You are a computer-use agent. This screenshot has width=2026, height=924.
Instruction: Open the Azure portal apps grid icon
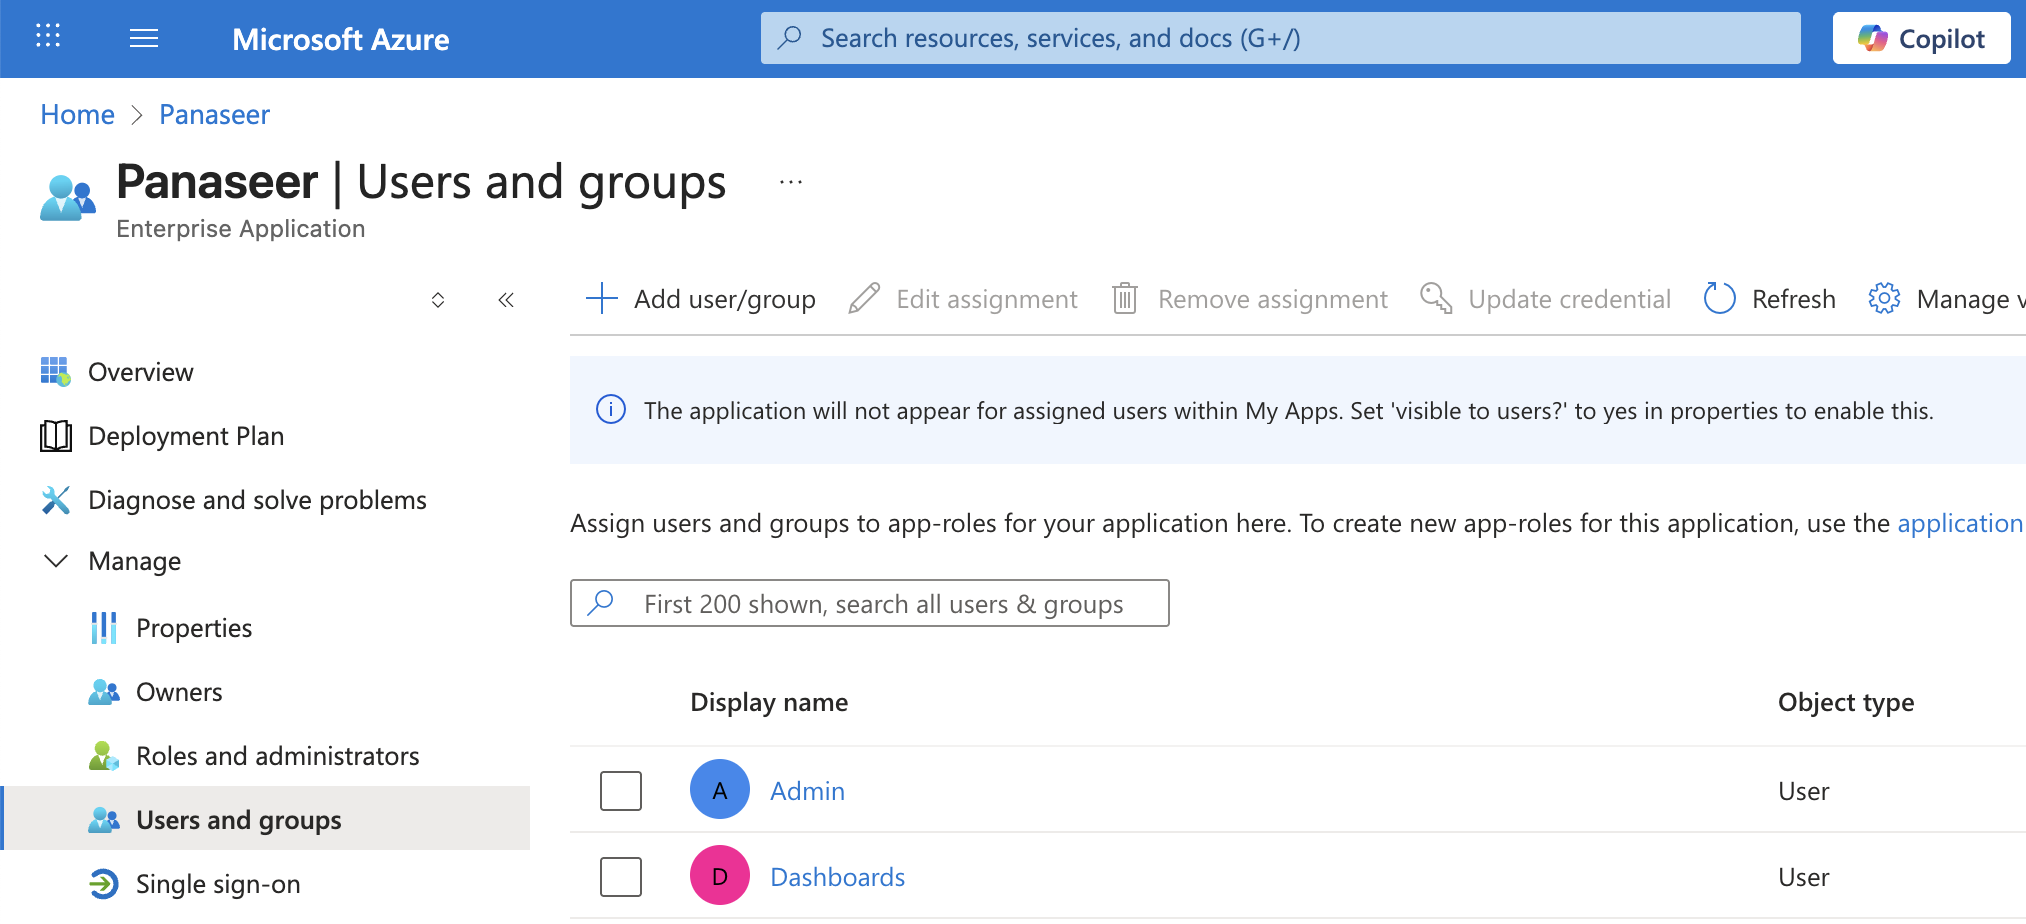48,37
